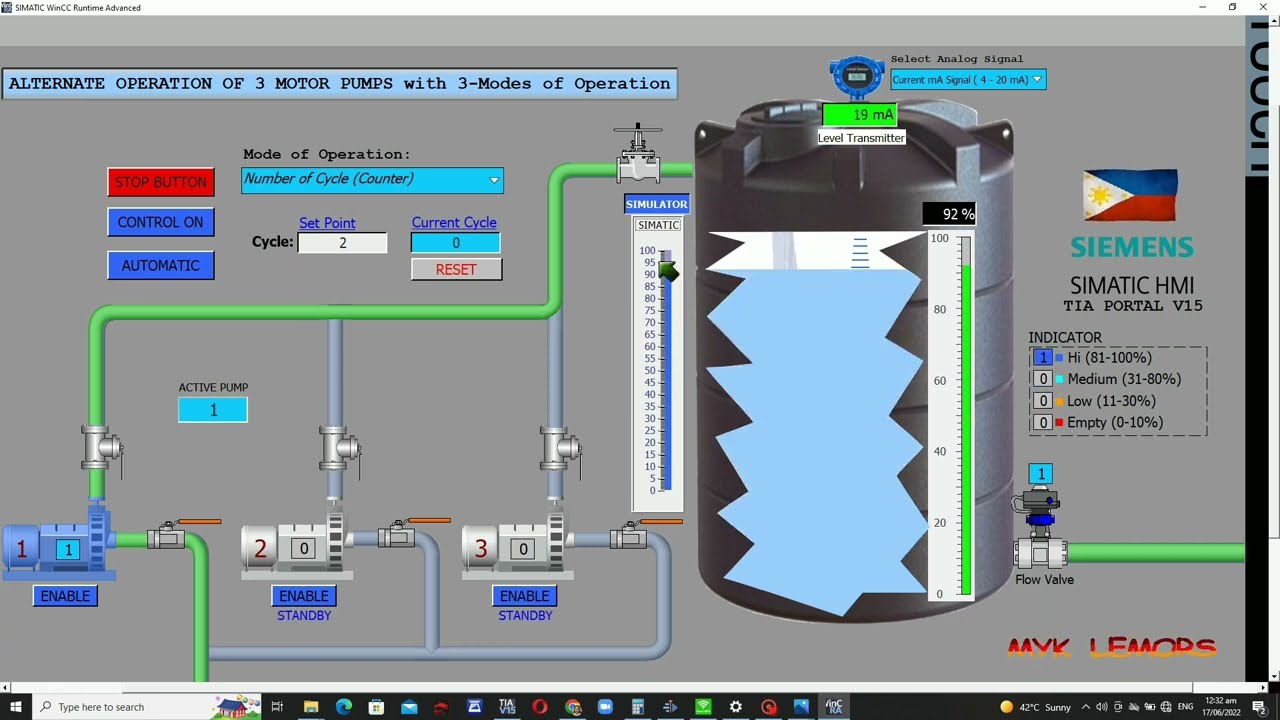Click the 19 mA transmitter reading
This screenshot has width=1280, height=720.
859,115
